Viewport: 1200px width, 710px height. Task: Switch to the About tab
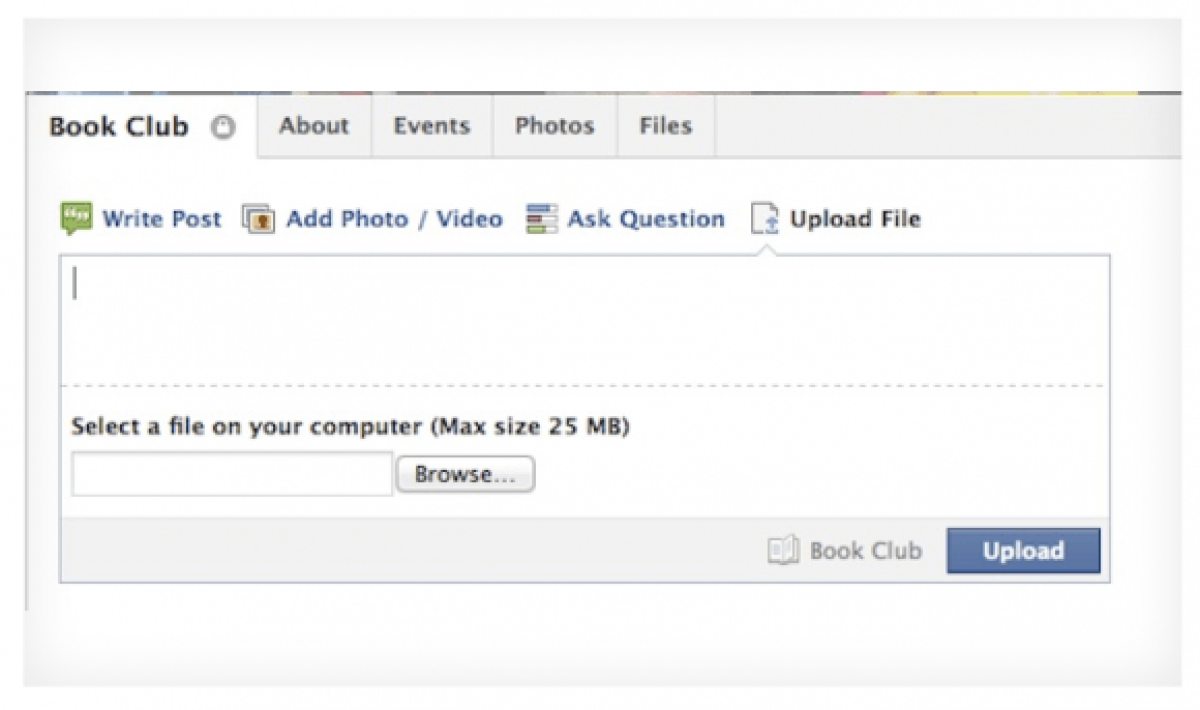314,126
